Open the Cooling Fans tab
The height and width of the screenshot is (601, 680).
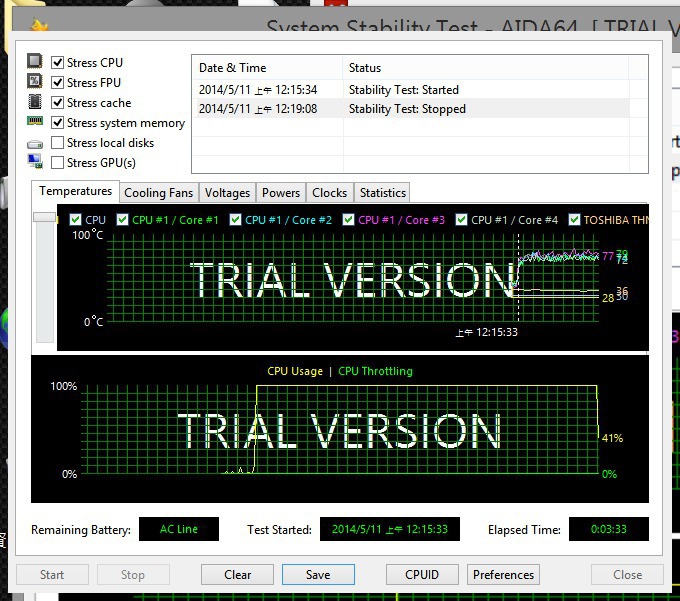tap(159, 193)
